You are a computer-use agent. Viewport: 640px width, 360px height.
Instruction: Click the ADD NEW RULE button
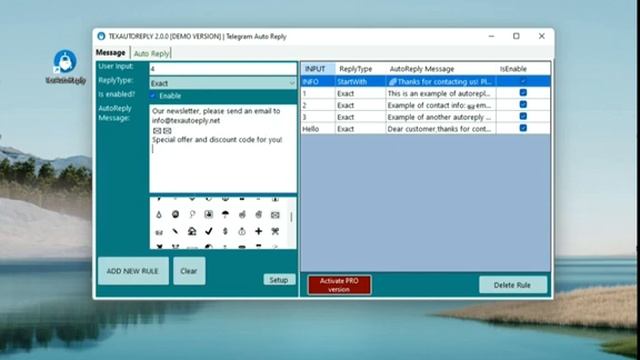tap(133, 271)
